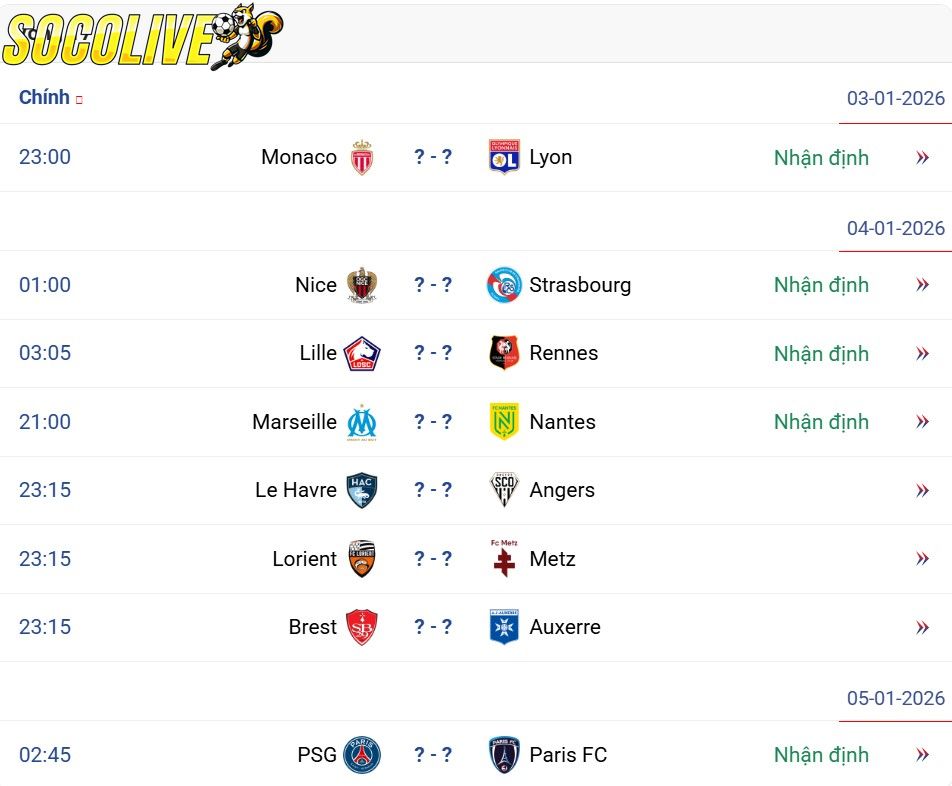This screenshot has width=952, height=786.
Task: Click the Lyon club crest
Action: point(504,157)
